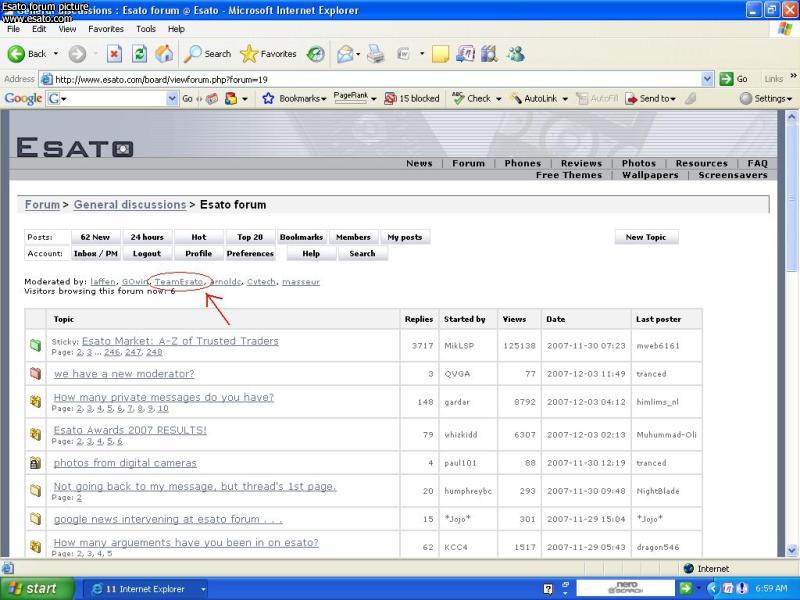The height and width of the screenshot is (600, 800).
Task: Click the browser address field
Action: (x=377, y=79)
